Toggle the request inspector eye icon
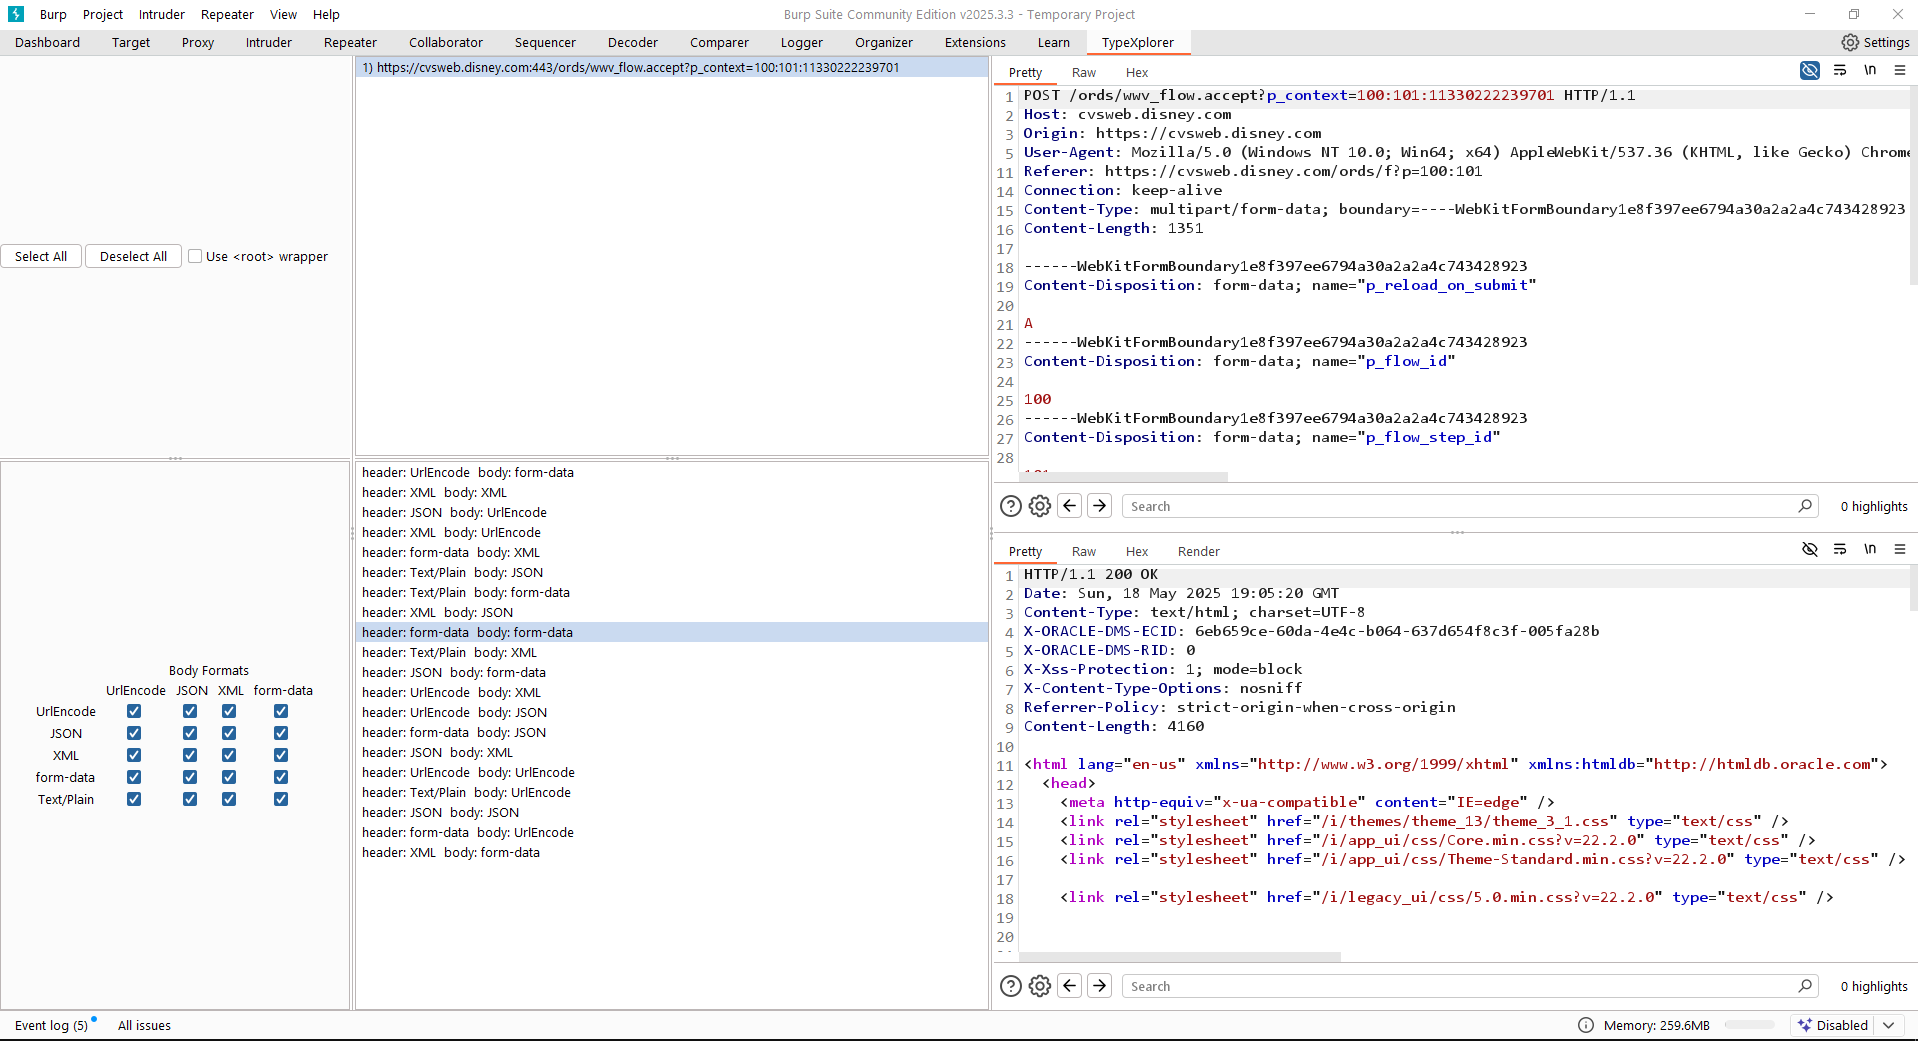This screenshot has height=1041, width=1918. coord(1810,70)
